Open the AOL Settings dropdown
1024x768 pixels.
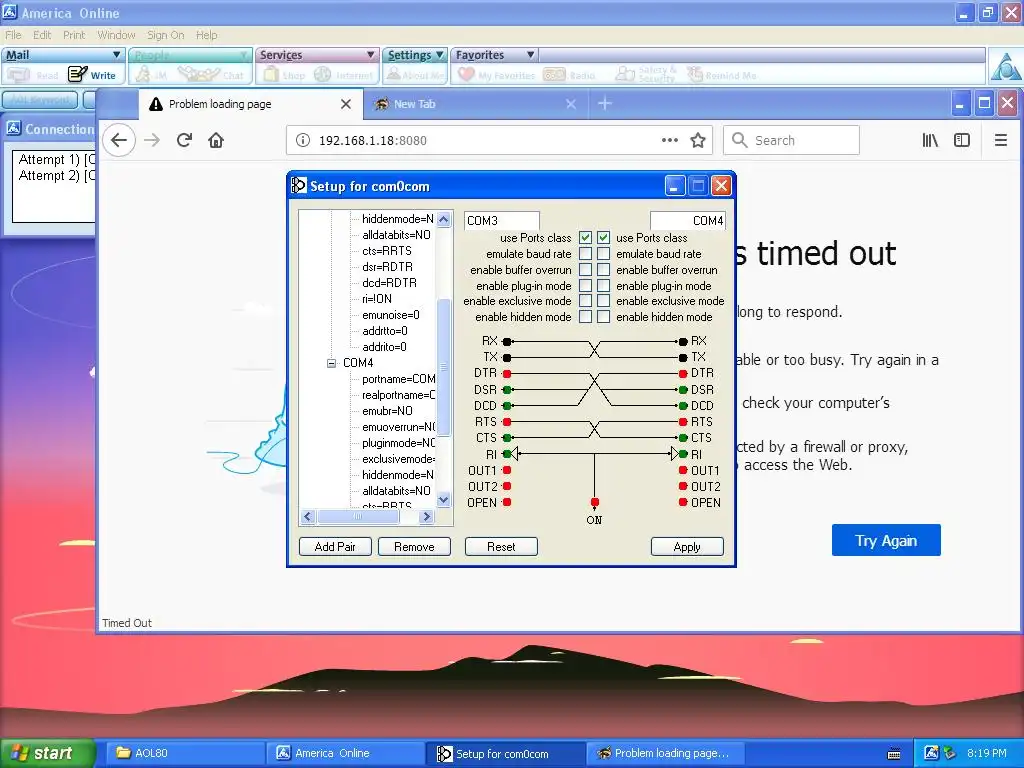coord(440,55)
